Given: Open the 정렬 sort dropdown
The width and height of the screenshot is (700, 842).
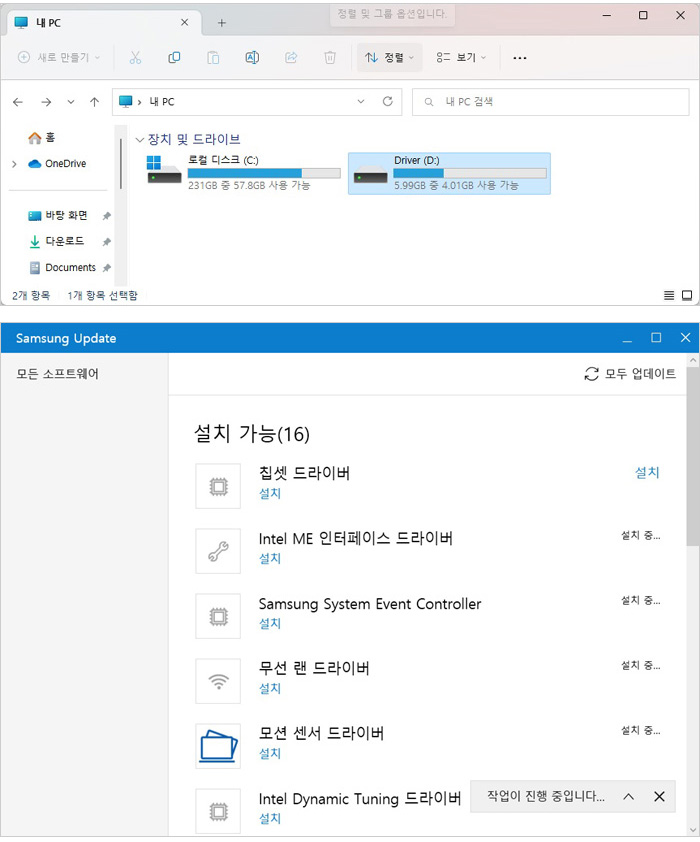Looking at the screenshot, I should (x=389, y=57).
